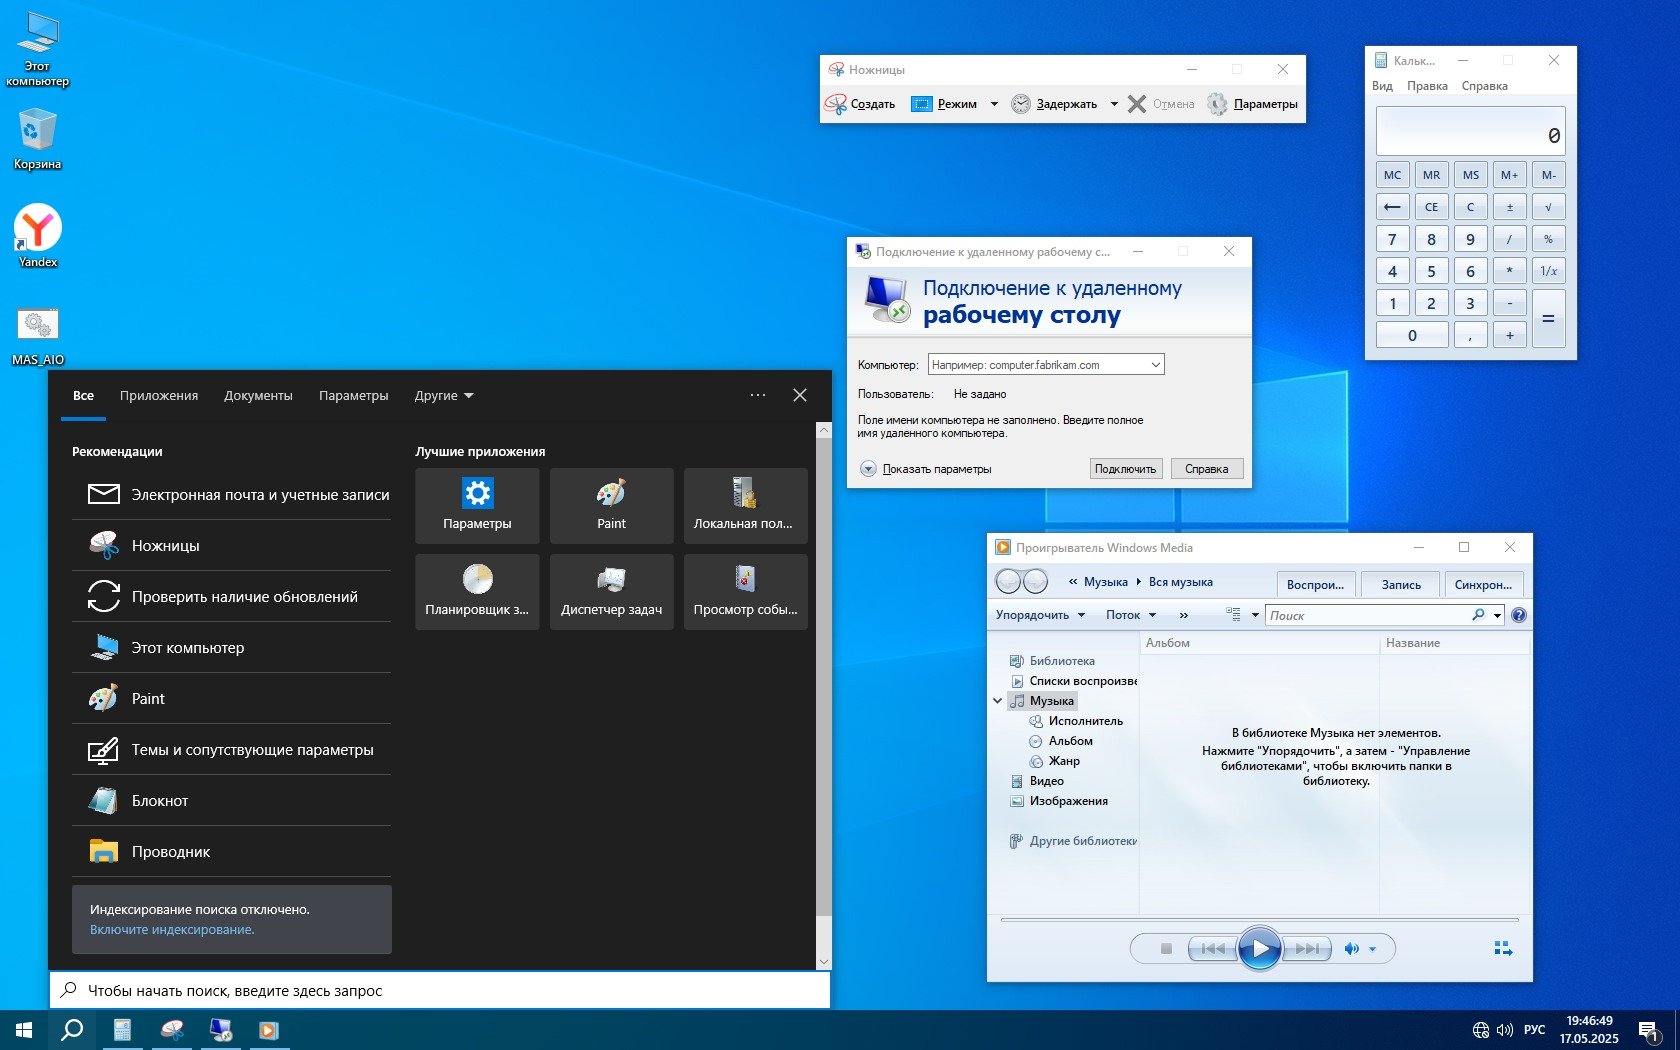Viewport: 1680px width, 1050px height.
Task: Create a new snip with Создать
Action: coord(860,104)
